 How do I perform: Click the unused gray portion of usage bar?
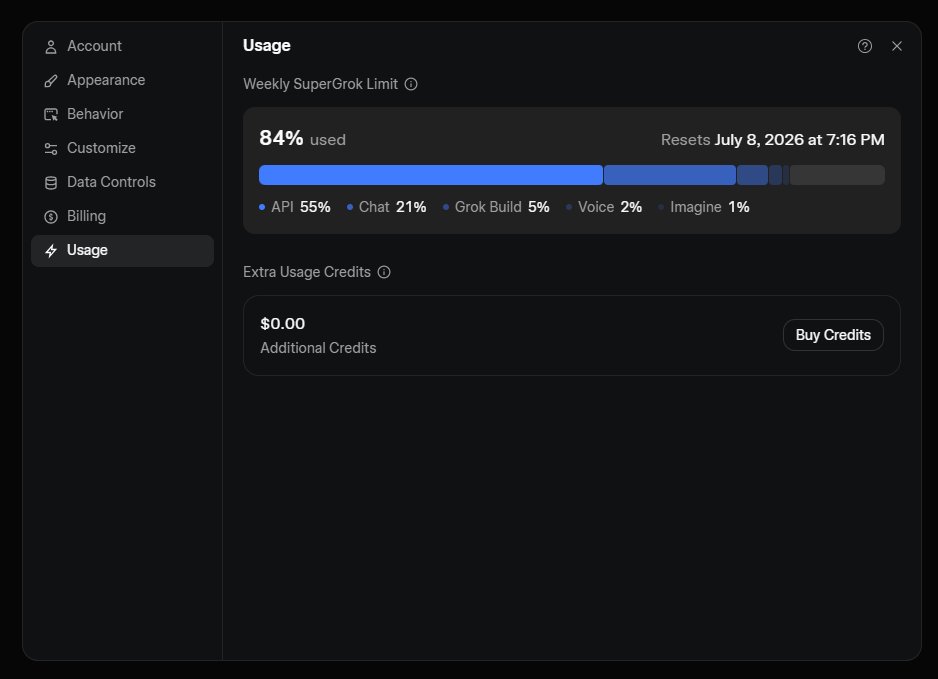click(x=837, y=175)
